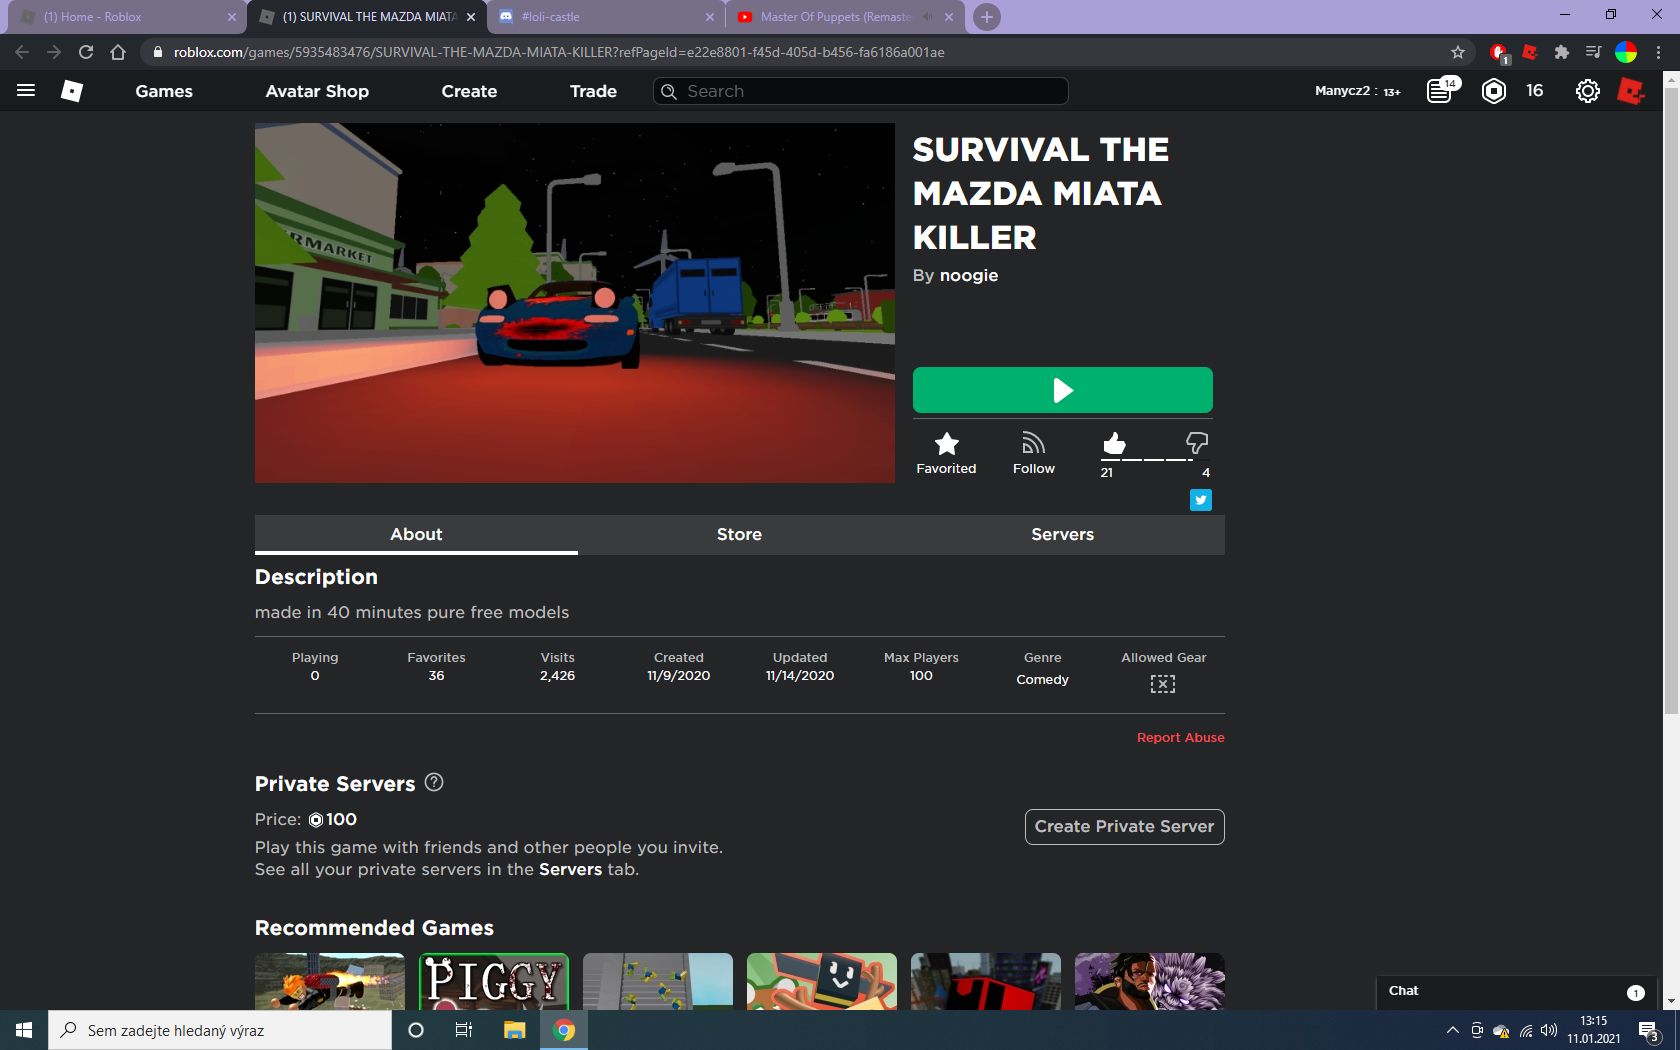This screenshot has width=1680, height=1050.
Task: Dislike the game with thumbs down
Action: point(1197,443)
